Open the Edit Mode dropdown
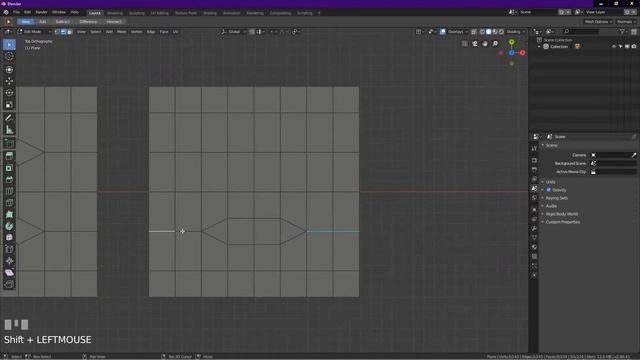Viewport: 640px width, 360px height. click(x=34, y=31)
